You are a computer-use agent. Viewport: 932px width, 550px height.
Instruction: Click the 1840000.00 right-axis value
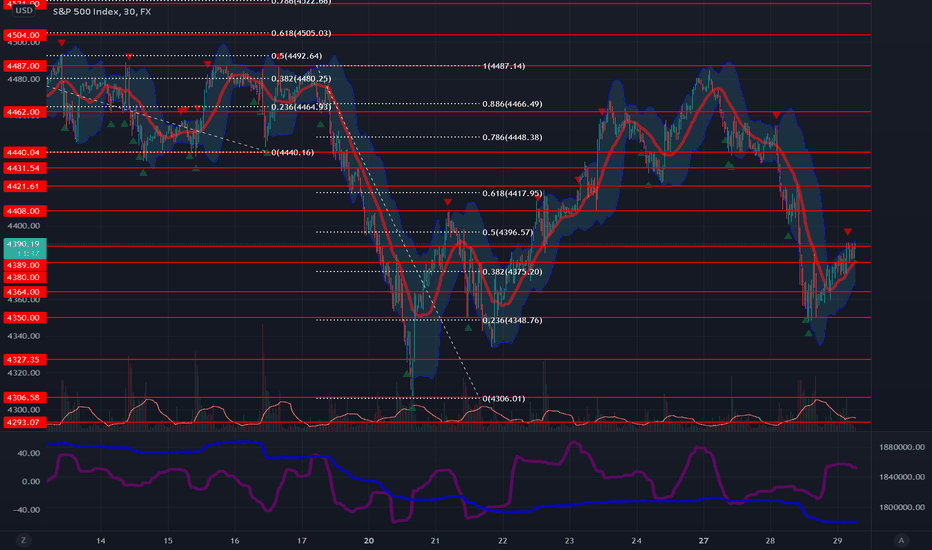[x=902, y=477]
